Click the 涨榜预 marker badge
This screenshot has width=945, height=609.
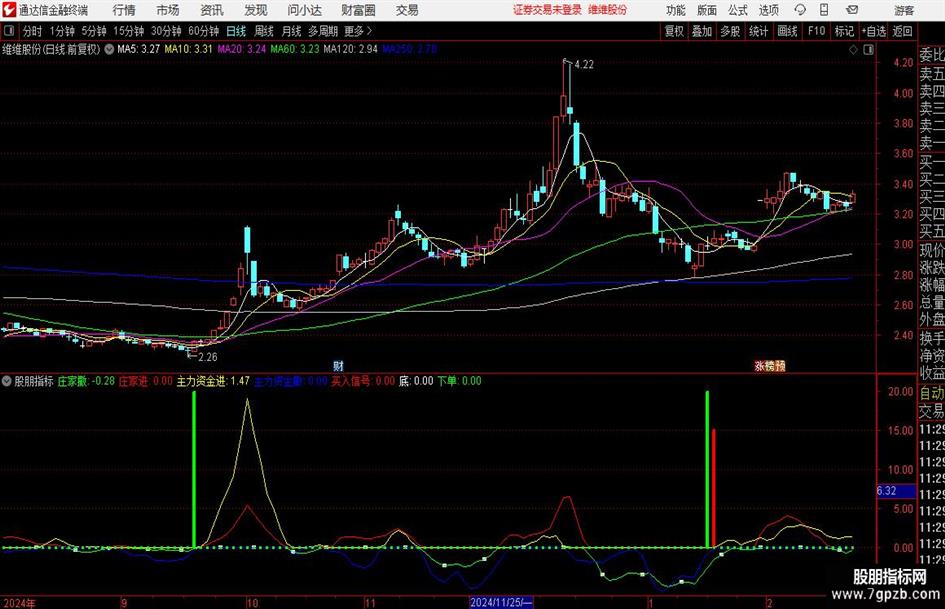click(770, 366)
